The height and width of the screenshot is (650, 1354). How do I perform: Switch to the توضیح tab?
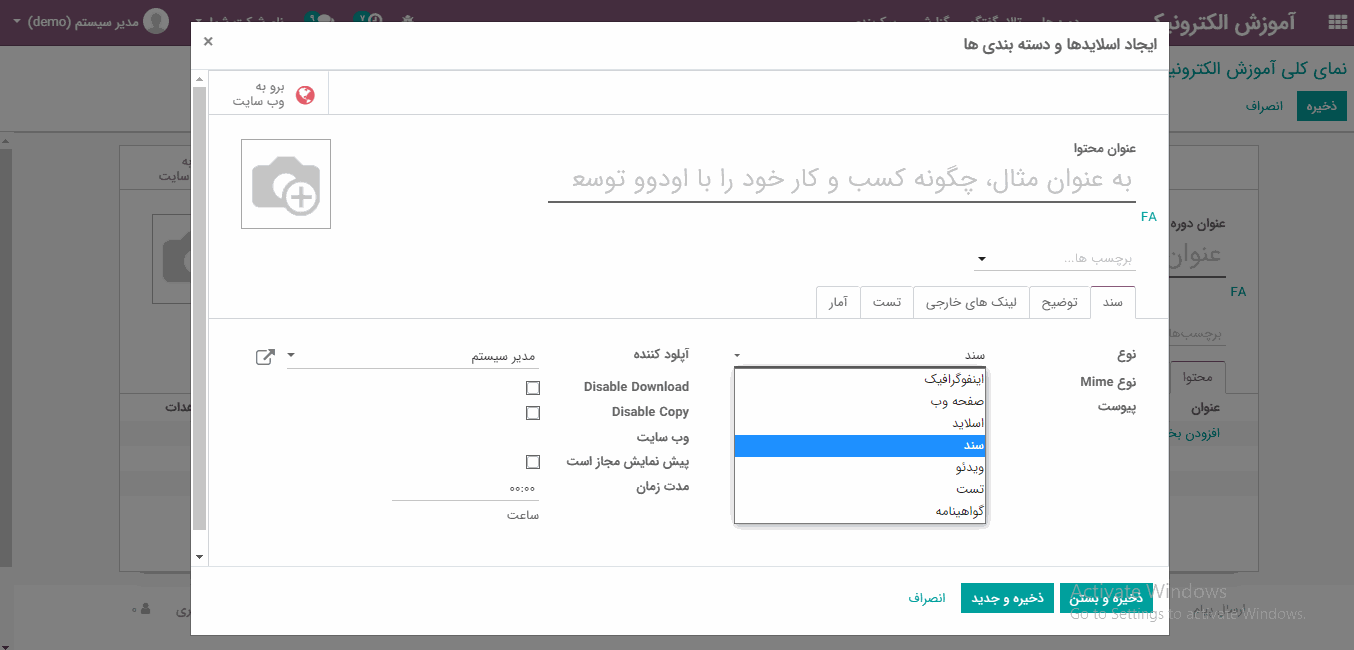(x=1060, y=302)
